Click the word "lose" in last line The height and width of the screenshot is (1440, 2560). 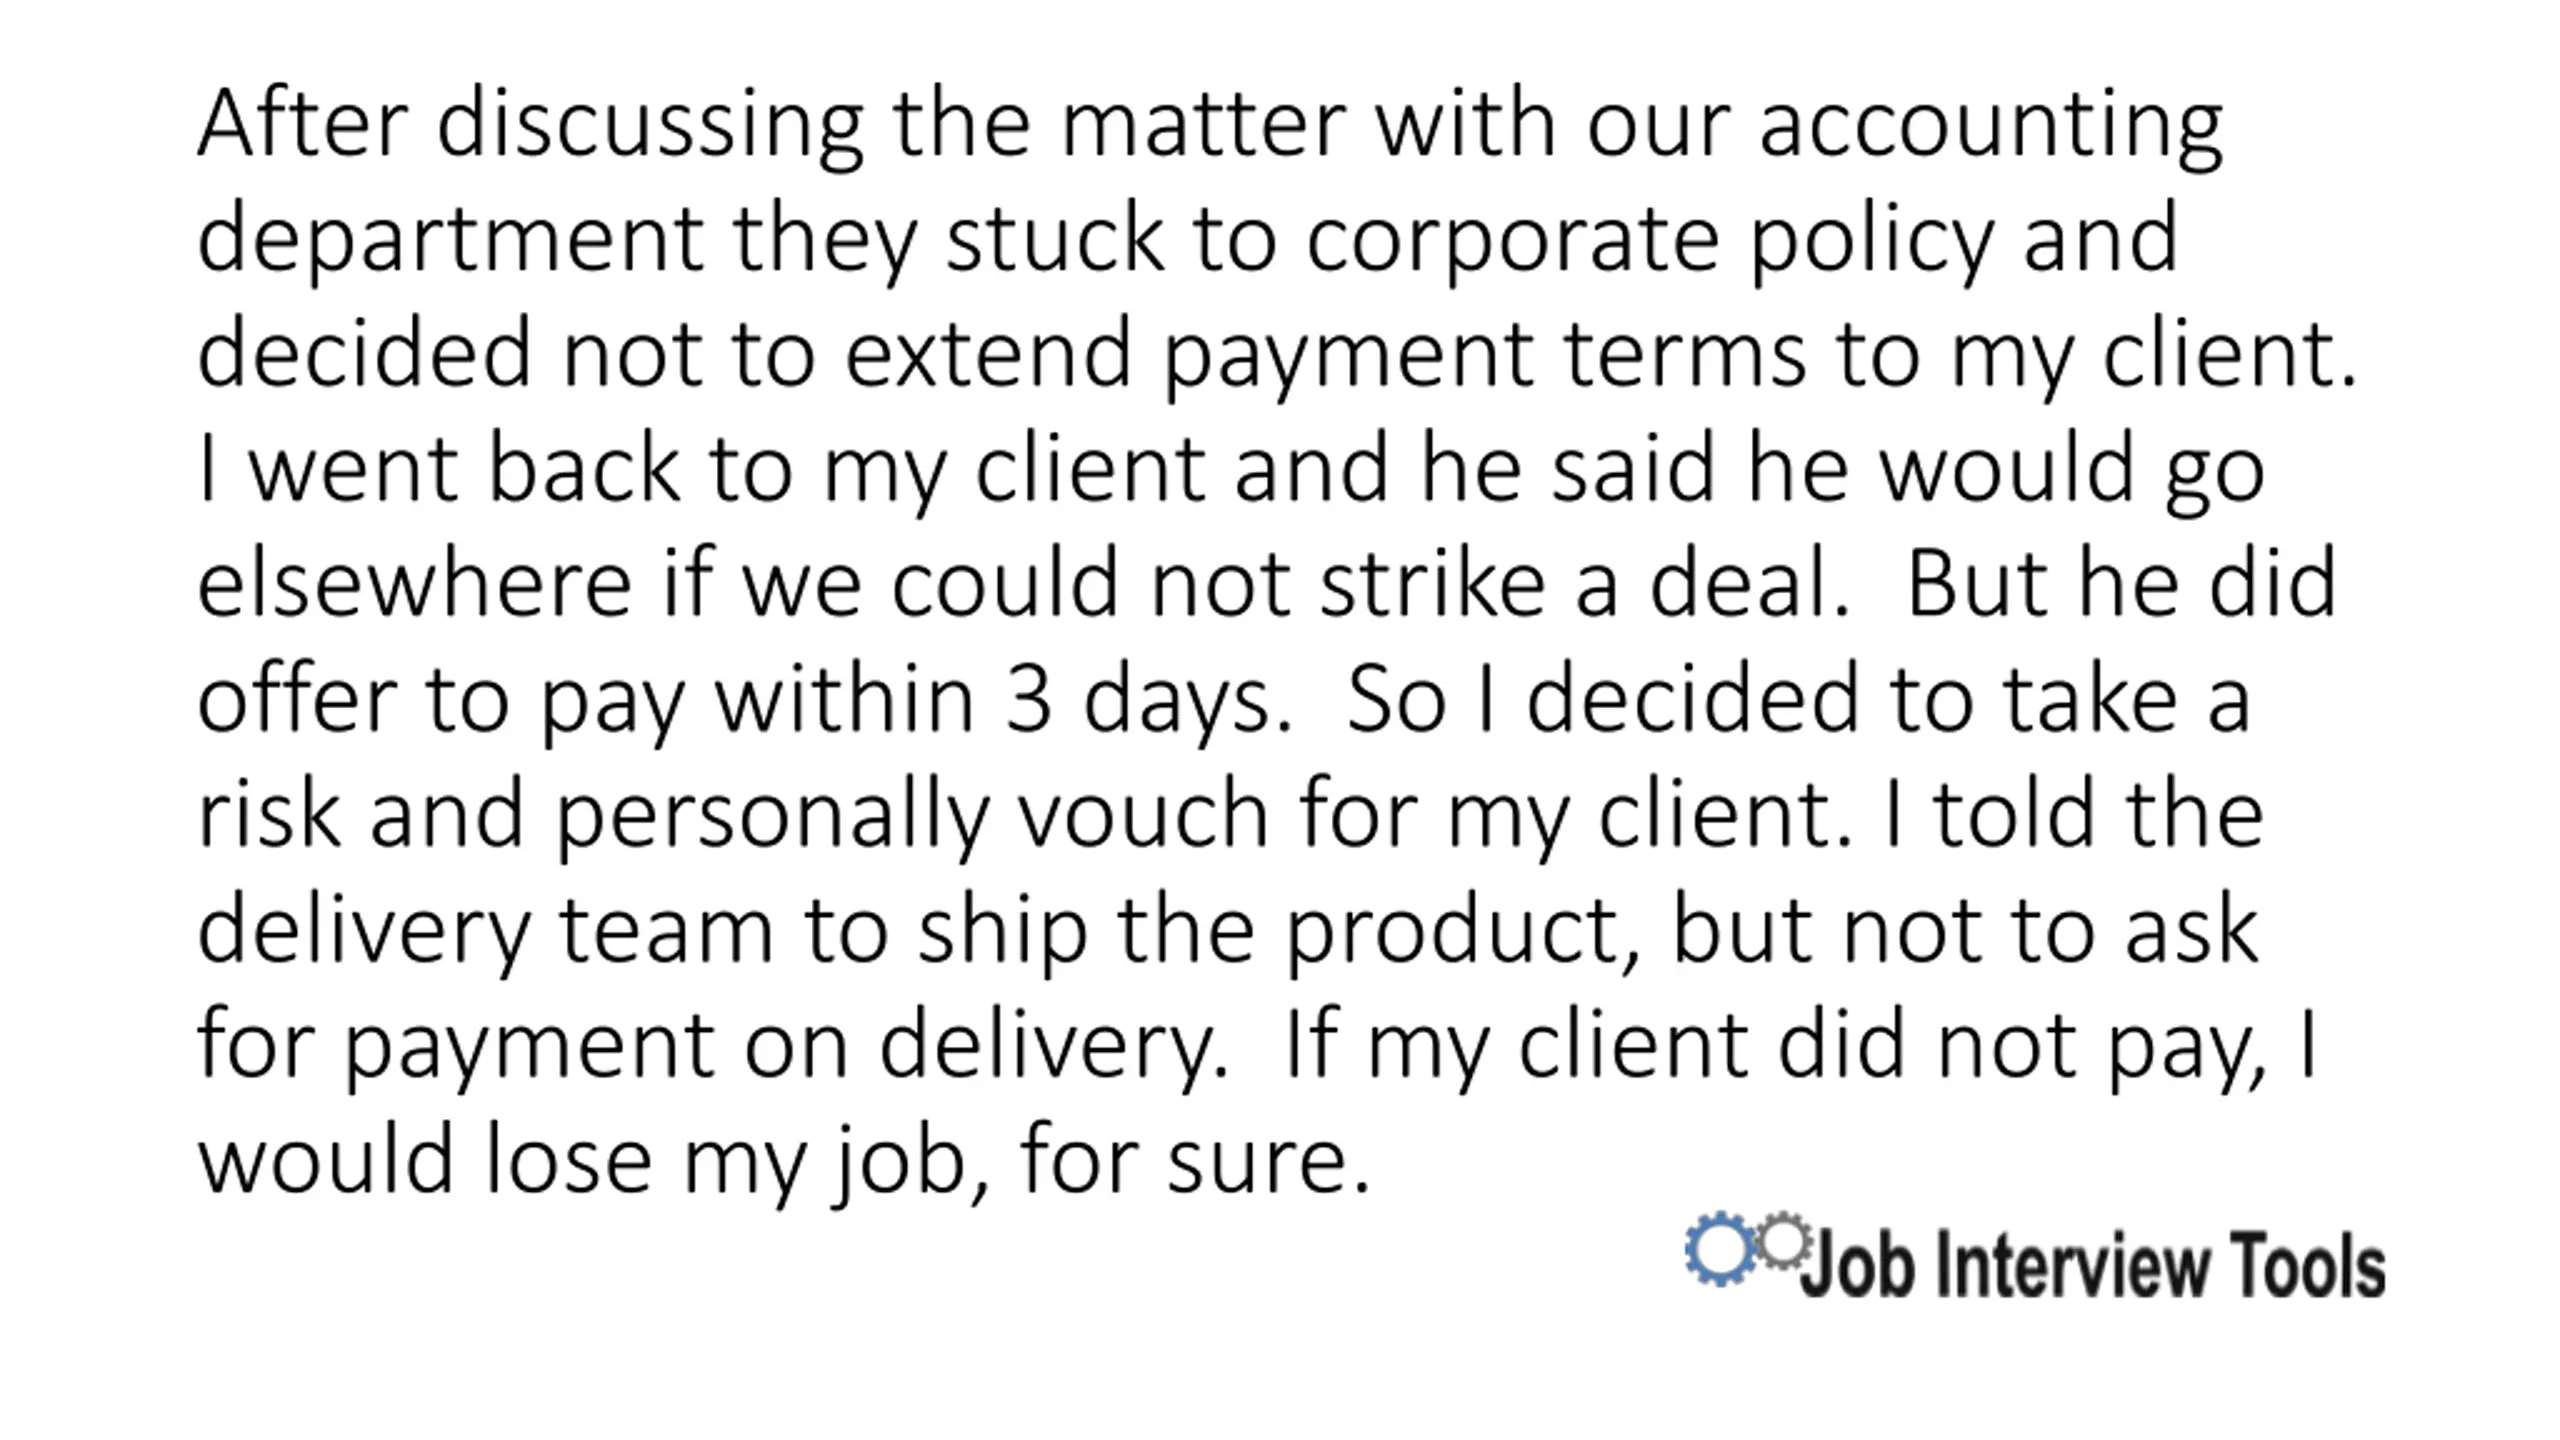pyautogui.click(x=568, y=1161)
